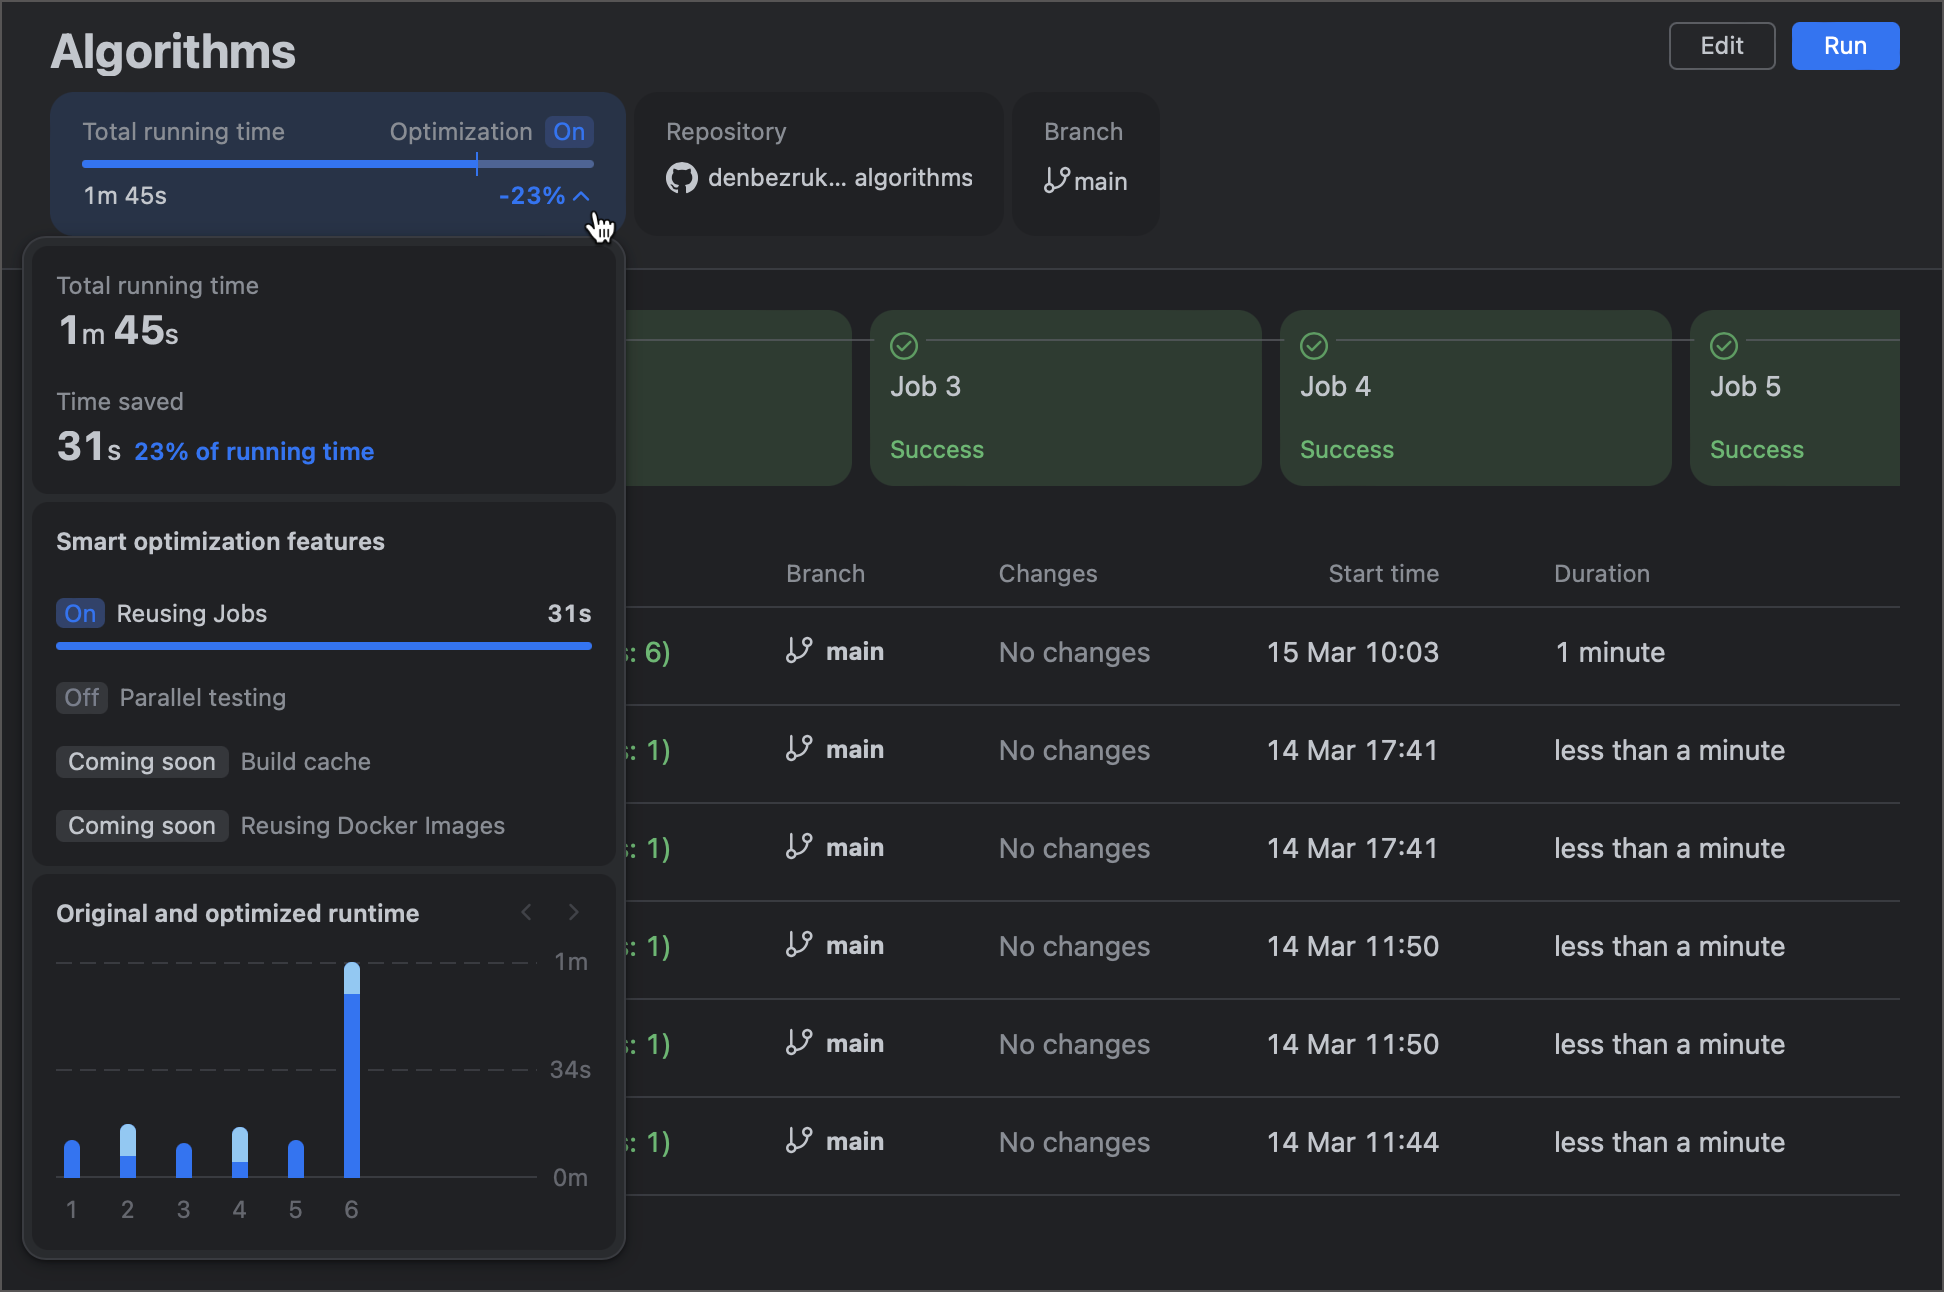1944x1292 pixels.
Task: Click the Total running time progress bar
Action: point(337,164)
